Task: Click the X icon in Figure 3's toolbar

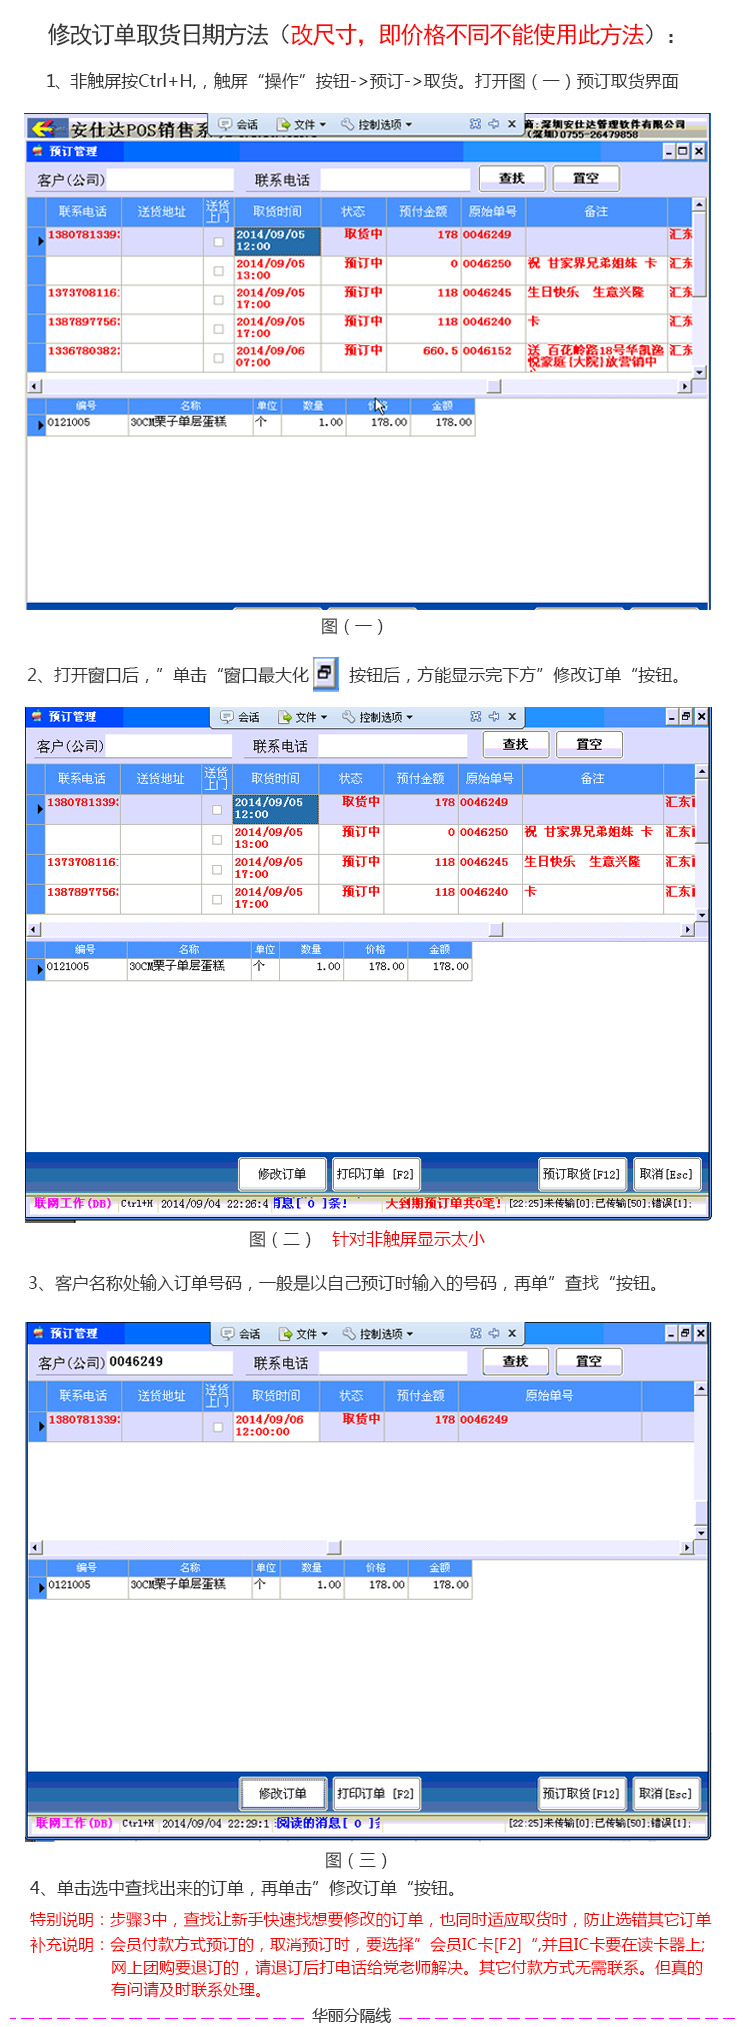Action: click(511, 1333)
